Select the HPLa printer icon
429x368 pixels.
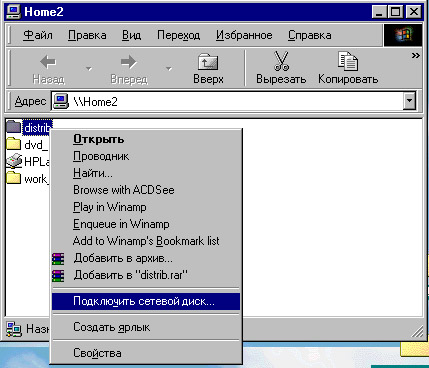[x=14, y=161]
